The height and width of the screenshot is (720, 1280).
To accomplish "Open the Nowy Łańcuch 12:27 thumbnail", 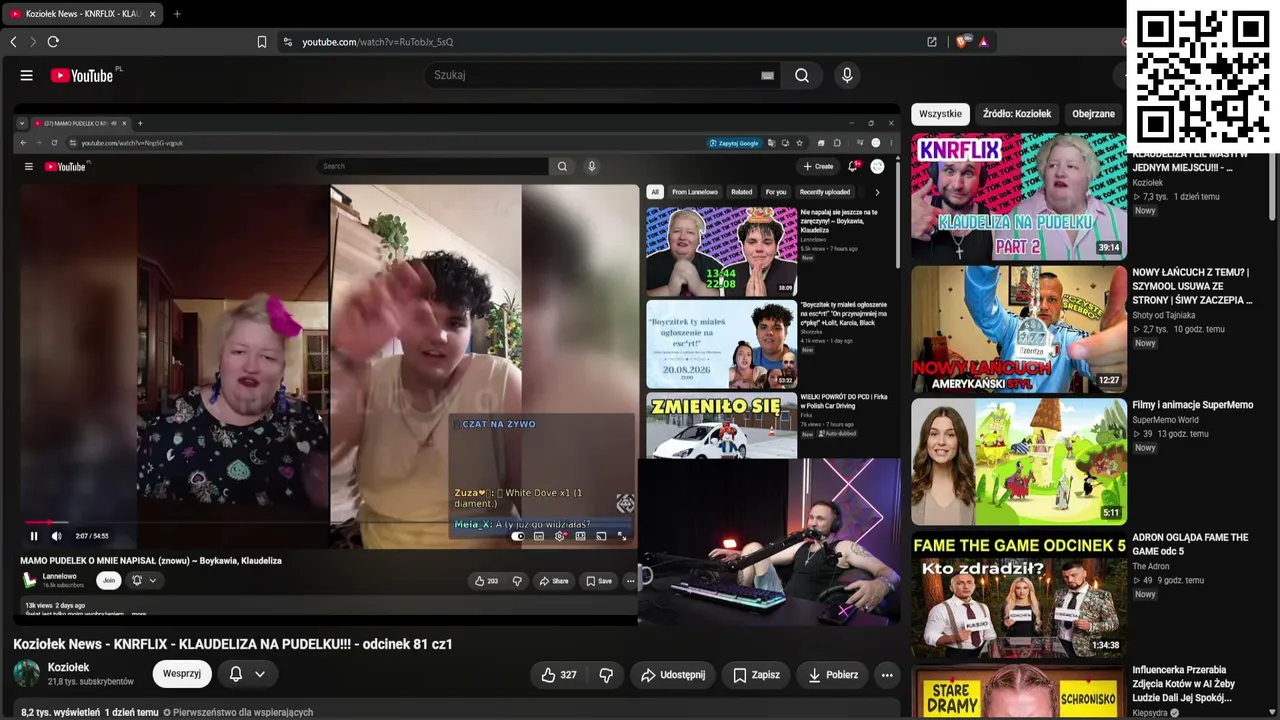I will pyautogui.click(x=1018, y=329).
